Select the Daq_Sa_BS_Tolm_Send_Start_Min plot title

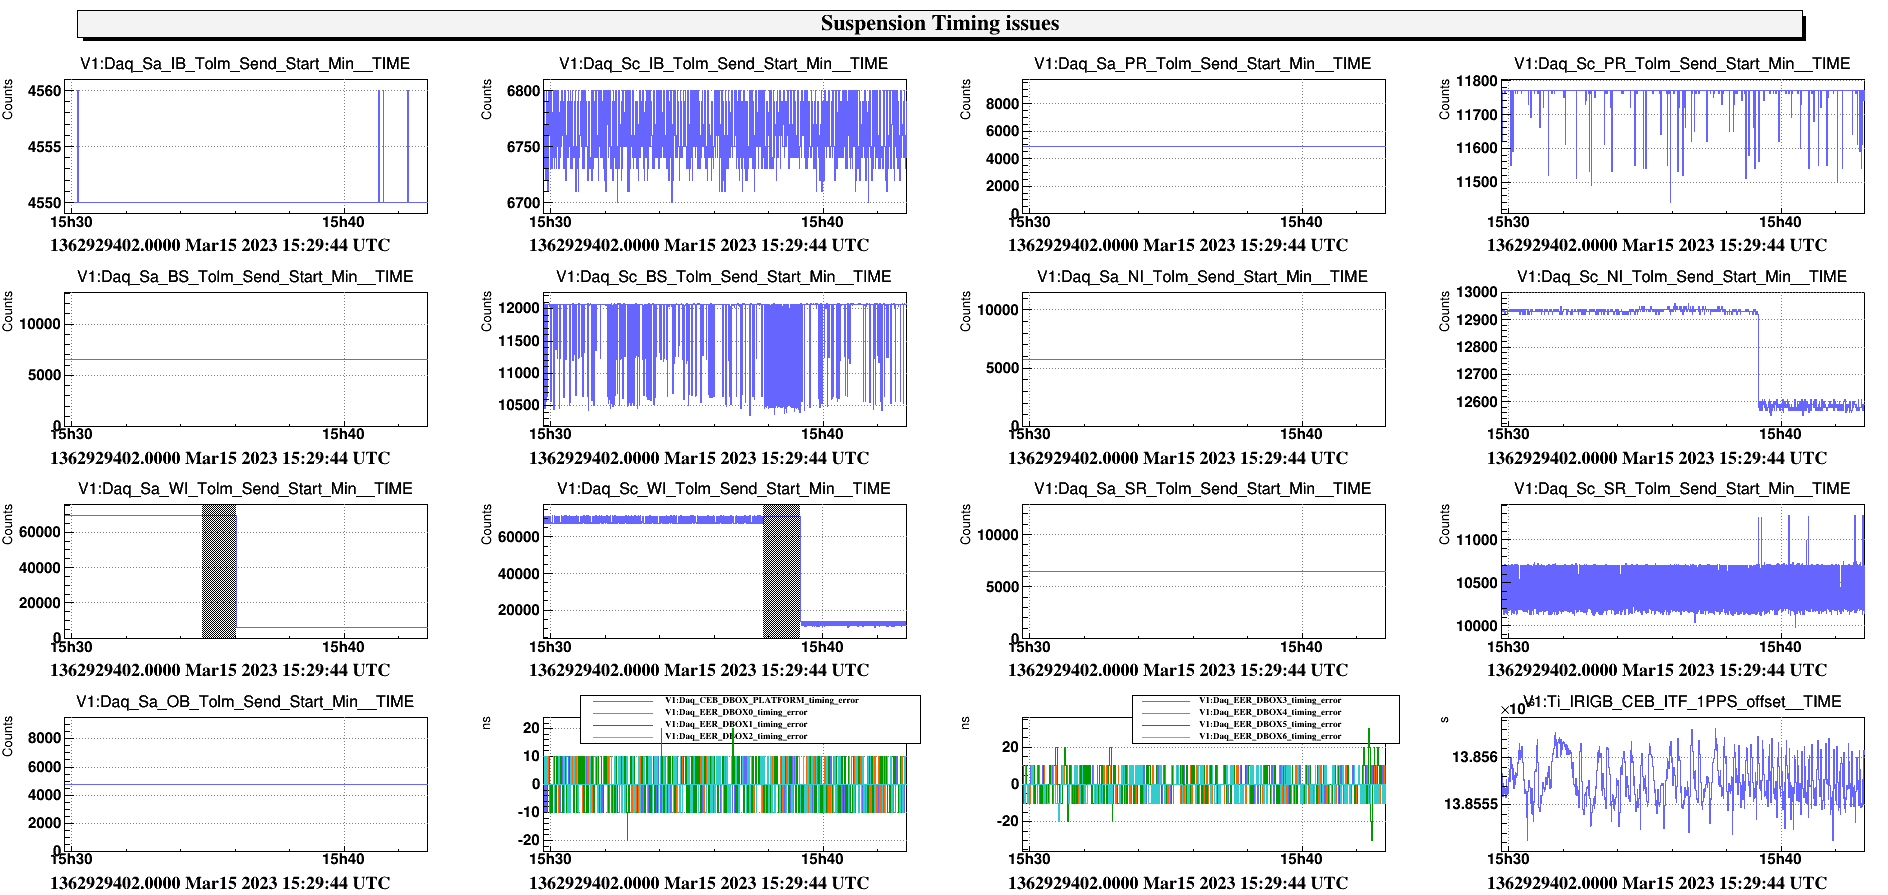(x=245, y=277)
